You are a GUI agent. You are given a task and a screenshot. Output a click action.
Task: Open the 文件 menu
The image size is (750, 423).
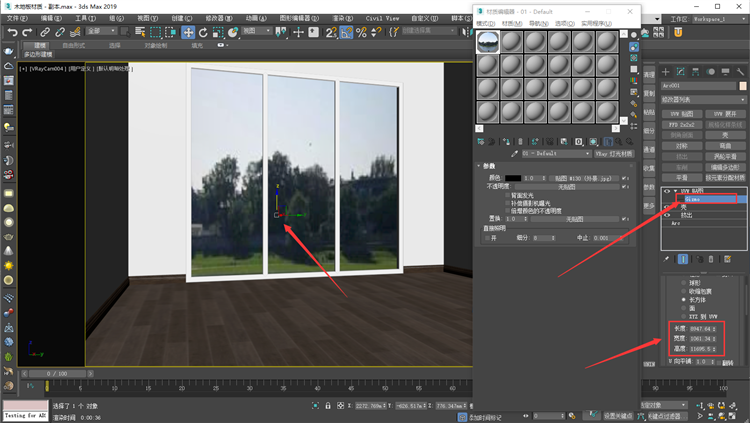click(x=17, y=18)
